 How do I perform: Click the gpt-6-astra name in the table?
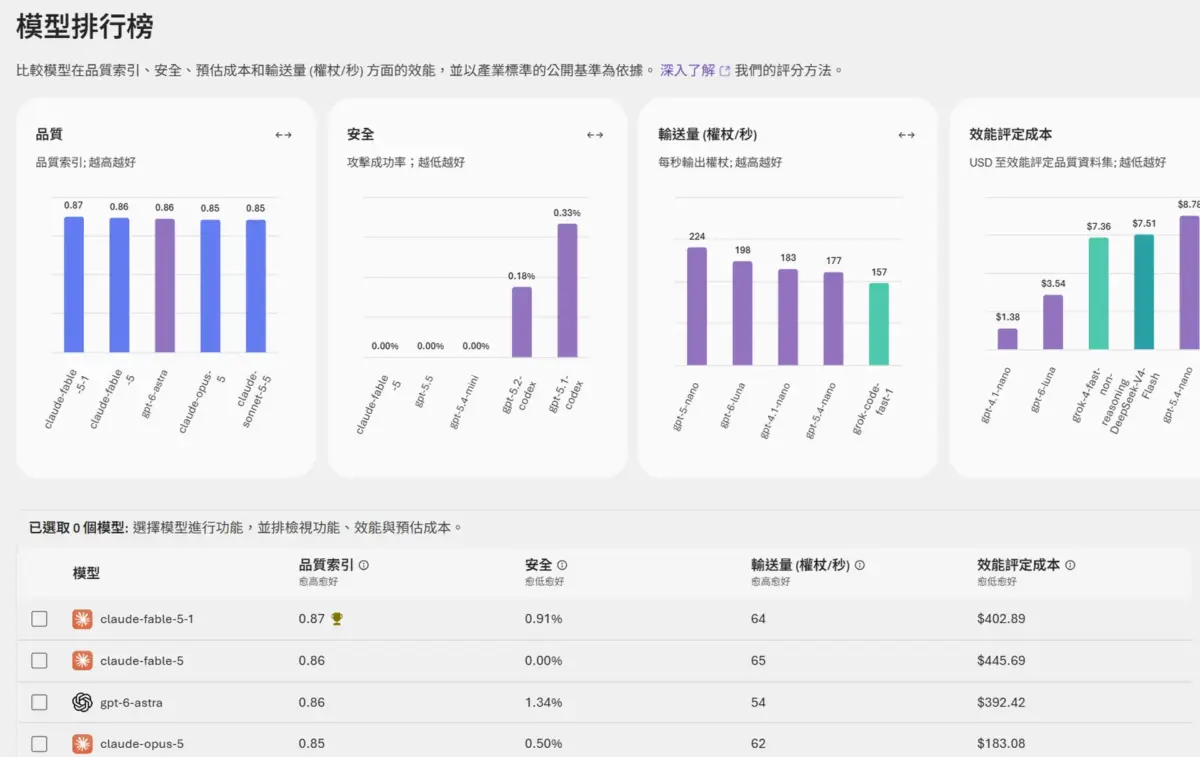tap(131, 703)
